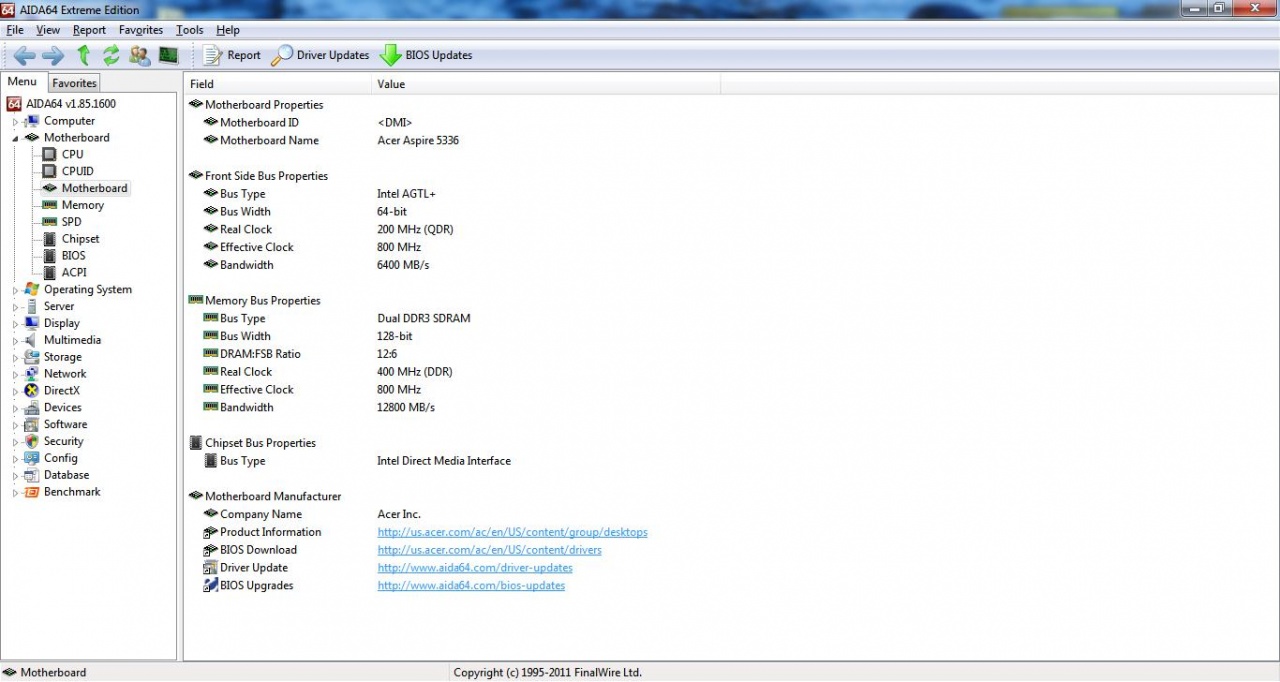This screenshot has width=1280, height=682.
Task: Open Driver Updates from the toolbar
Action: pos(321,55)
